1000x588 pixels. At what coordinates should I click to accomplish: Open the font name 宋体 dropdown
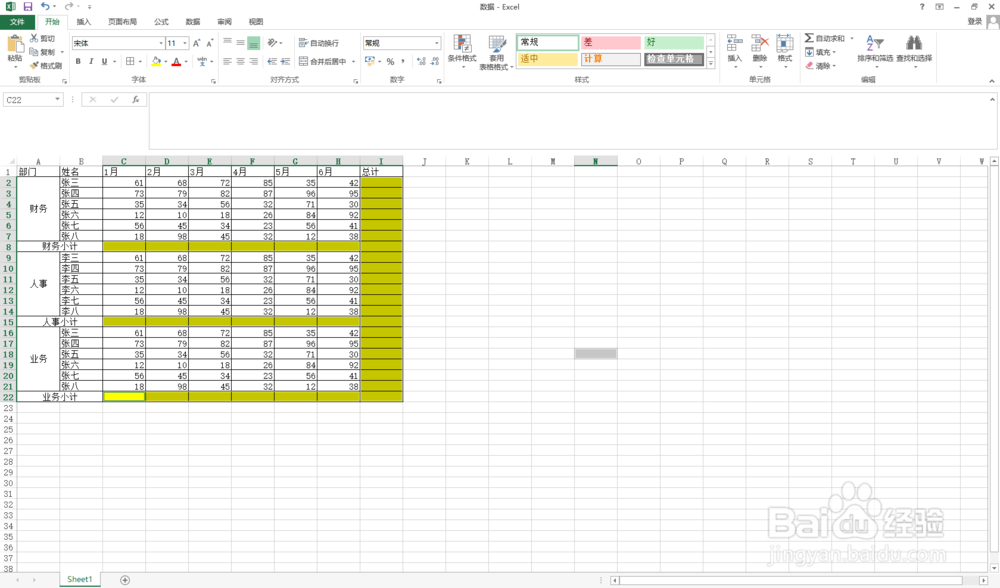point(161,43)
